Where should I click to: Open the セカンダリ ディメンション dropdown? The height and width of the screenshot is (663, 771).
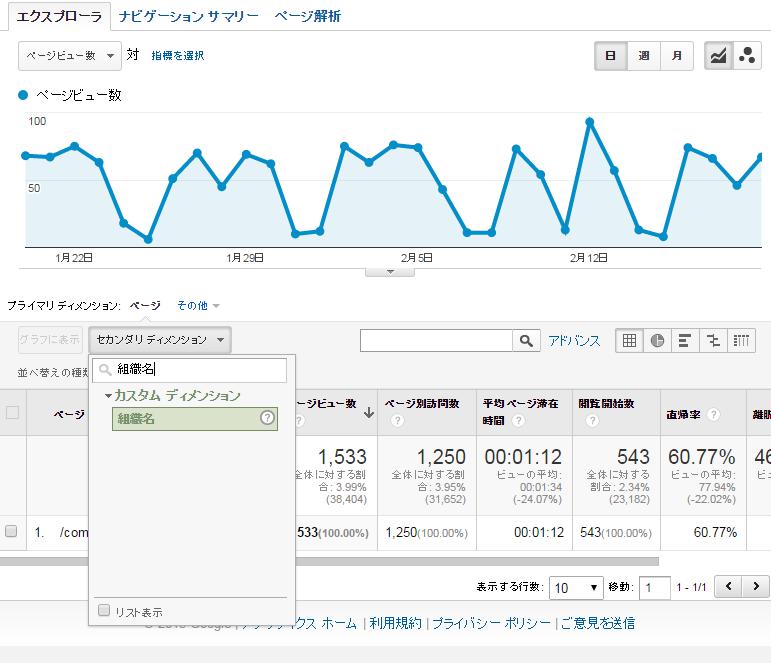[x=160, y=340]
